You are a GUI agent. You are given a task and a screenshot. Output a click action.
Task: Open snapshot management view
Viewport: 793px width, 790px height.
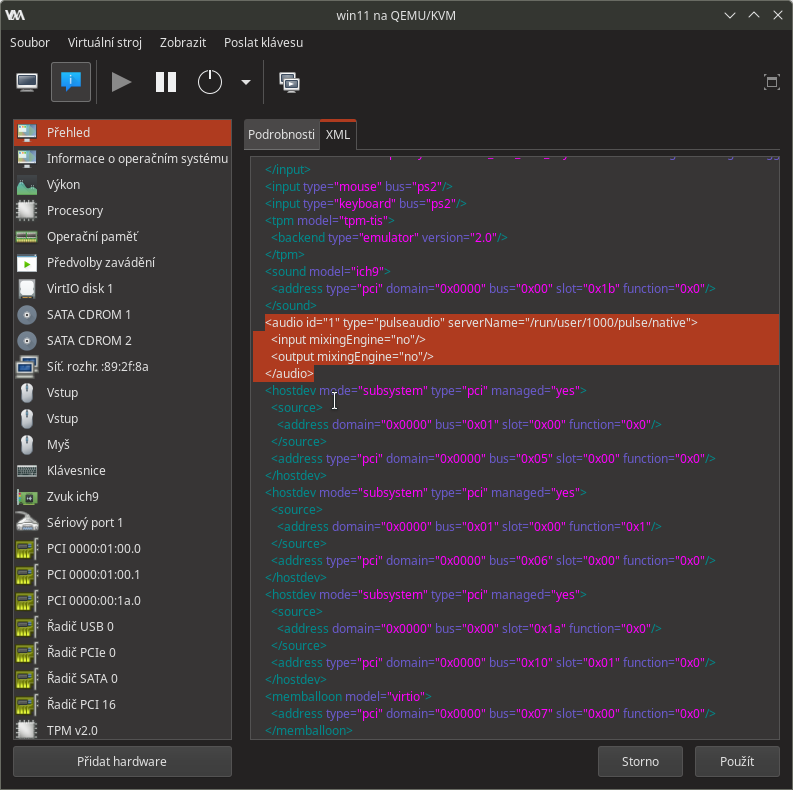tap(289, 82)
